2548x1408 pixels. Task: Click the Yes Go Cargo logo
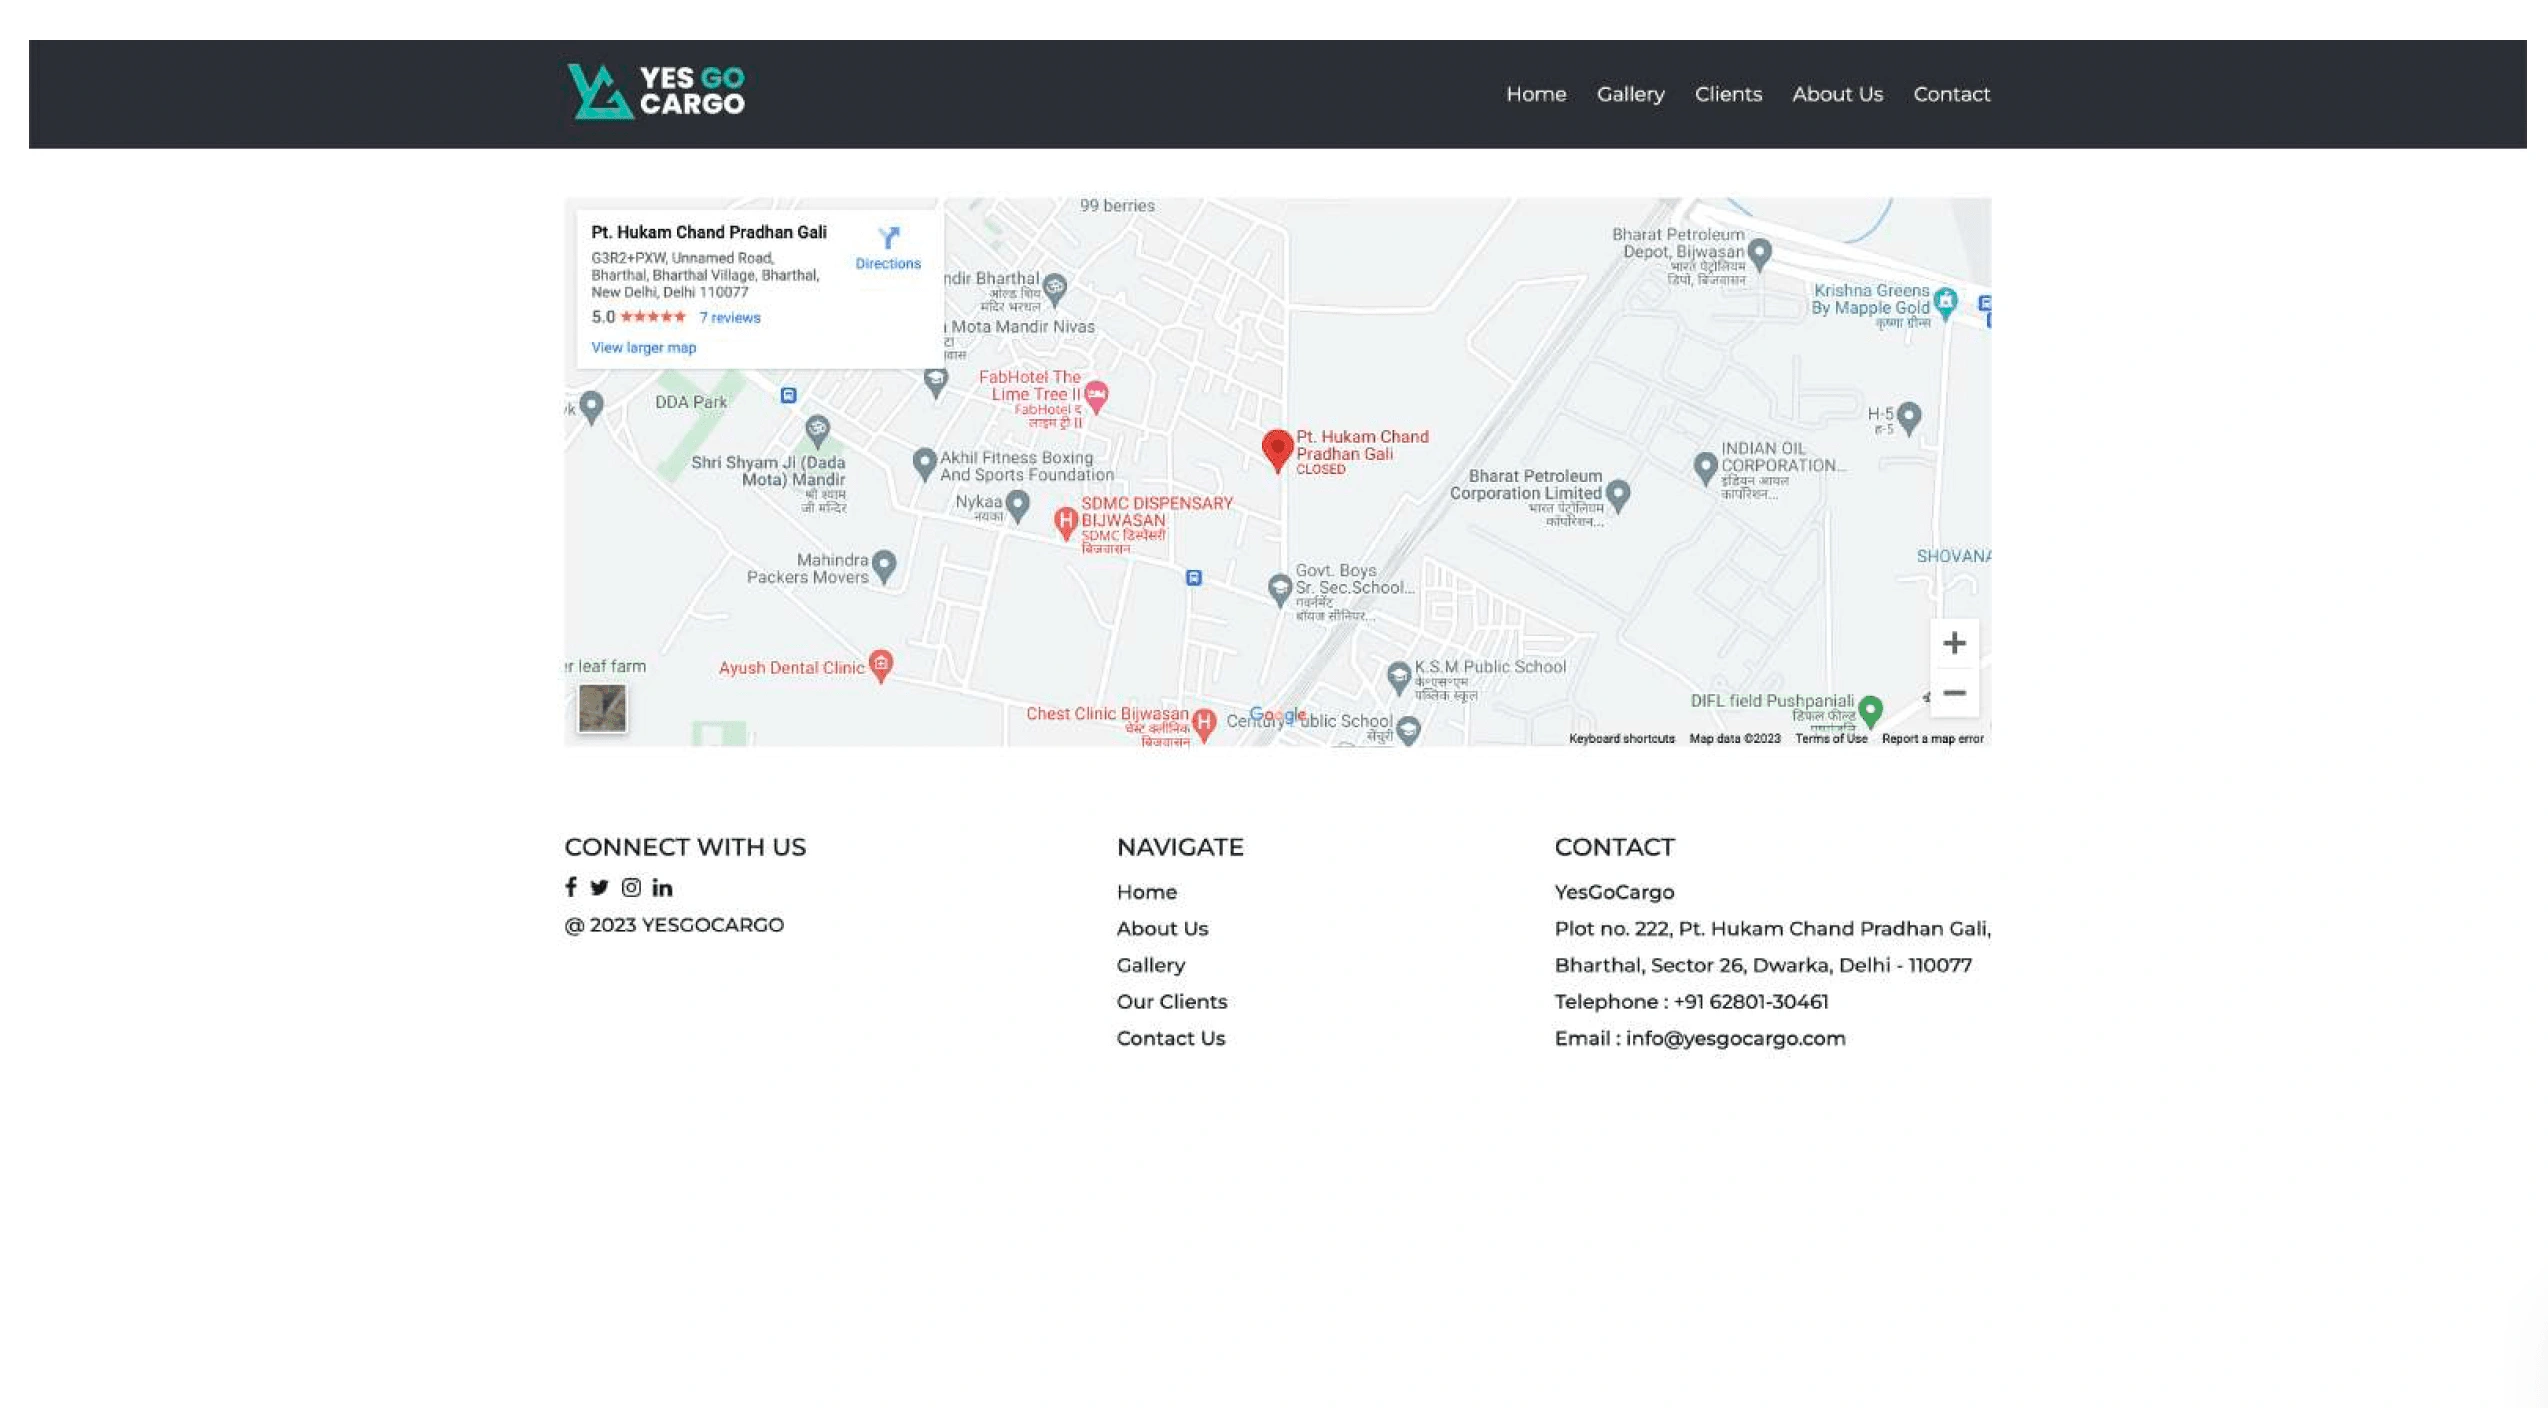[656, 92]
